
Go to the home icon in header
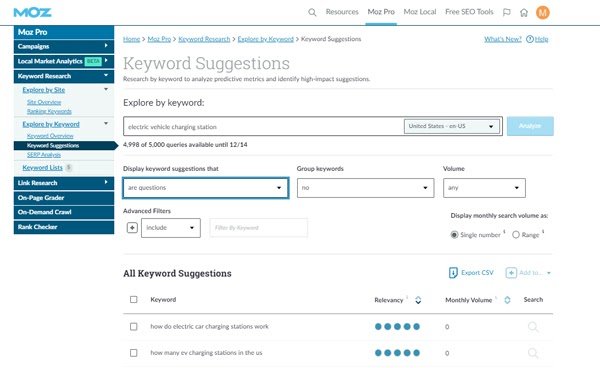pyautogui.click(x=524, y=13)
